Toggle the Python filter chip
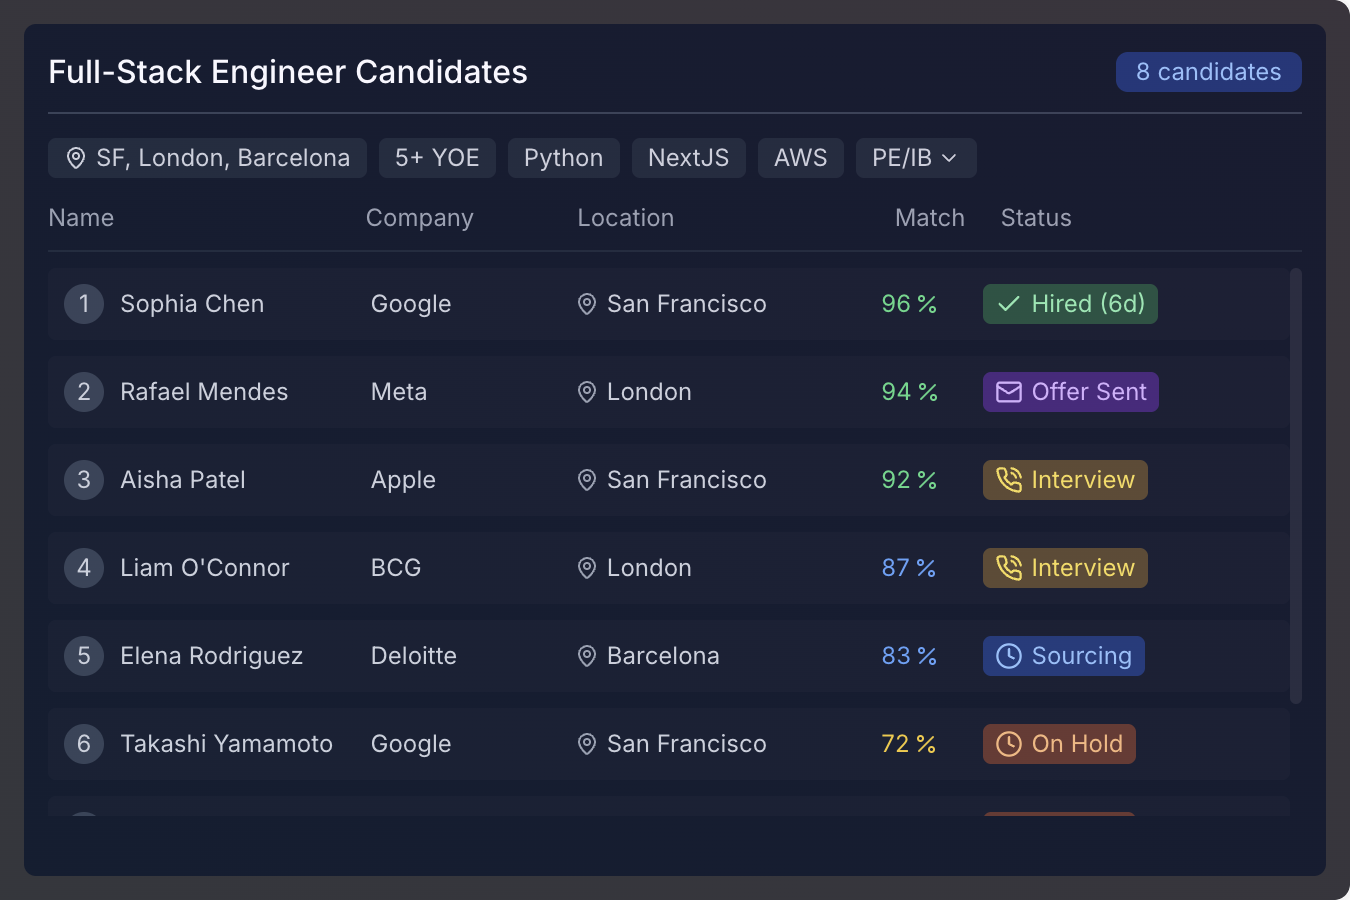Image resolution: width=1350 pixels, height=900 pixels. click(x=563, y=157)
